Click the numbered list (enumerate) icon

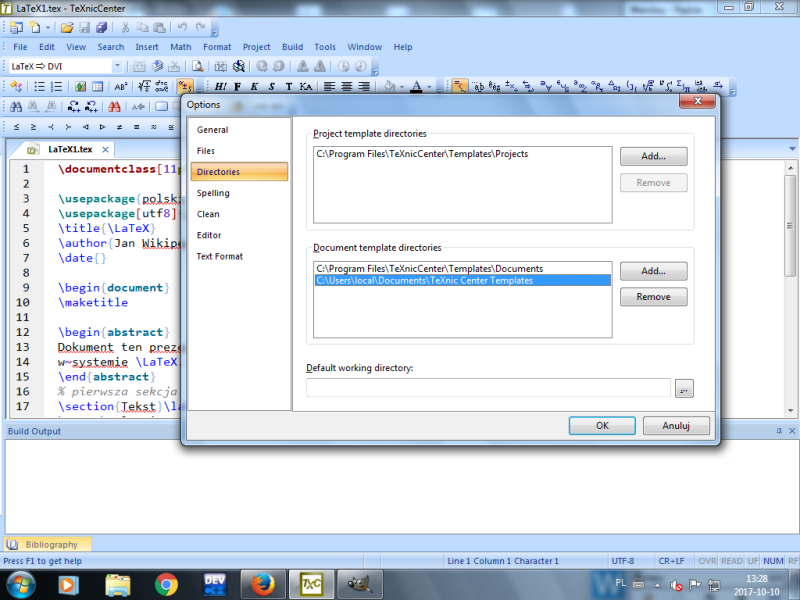(x=57, y=86)
